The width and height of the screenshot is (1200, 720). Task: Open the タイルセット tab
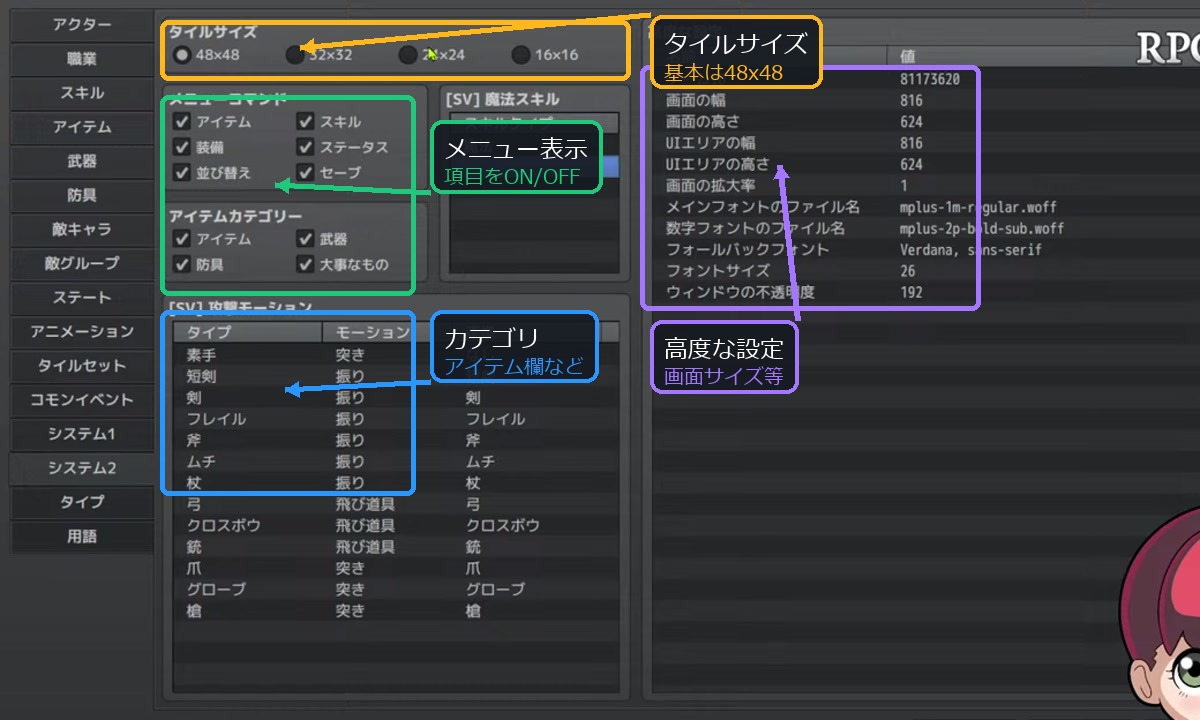82,365
